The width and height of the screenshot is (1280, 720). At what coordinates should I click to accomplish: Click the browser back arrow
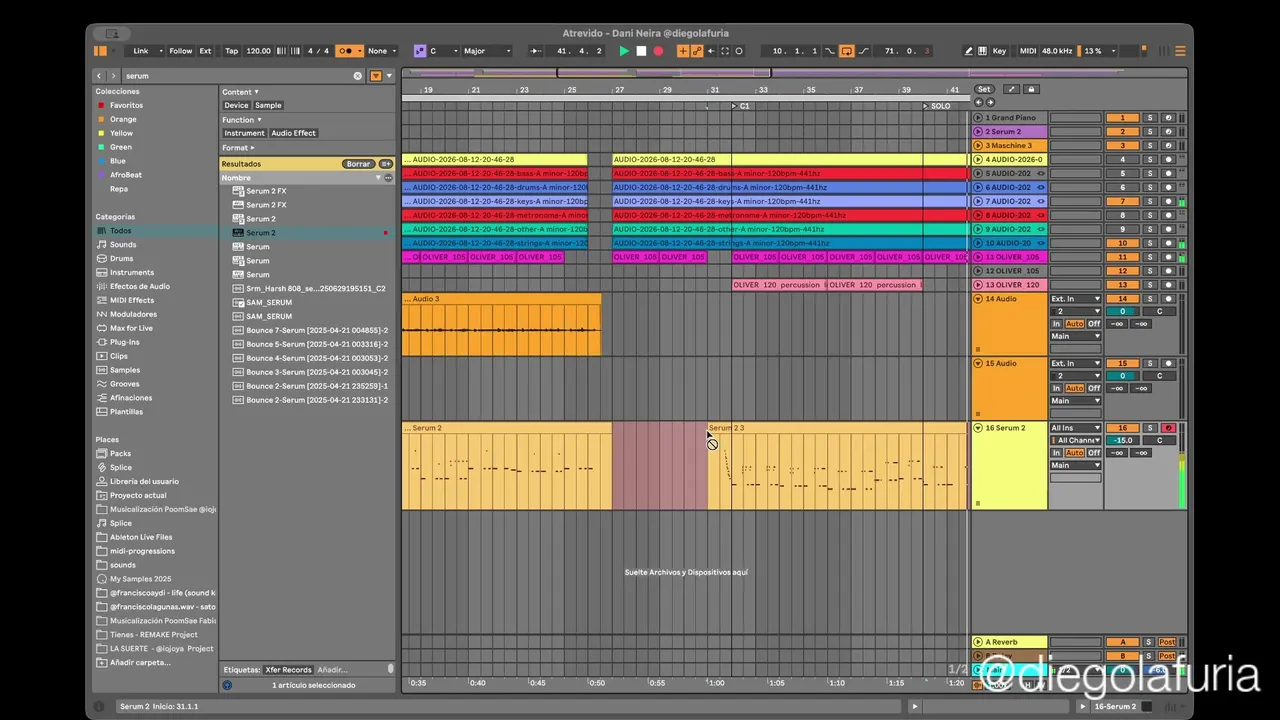[99, 76]
